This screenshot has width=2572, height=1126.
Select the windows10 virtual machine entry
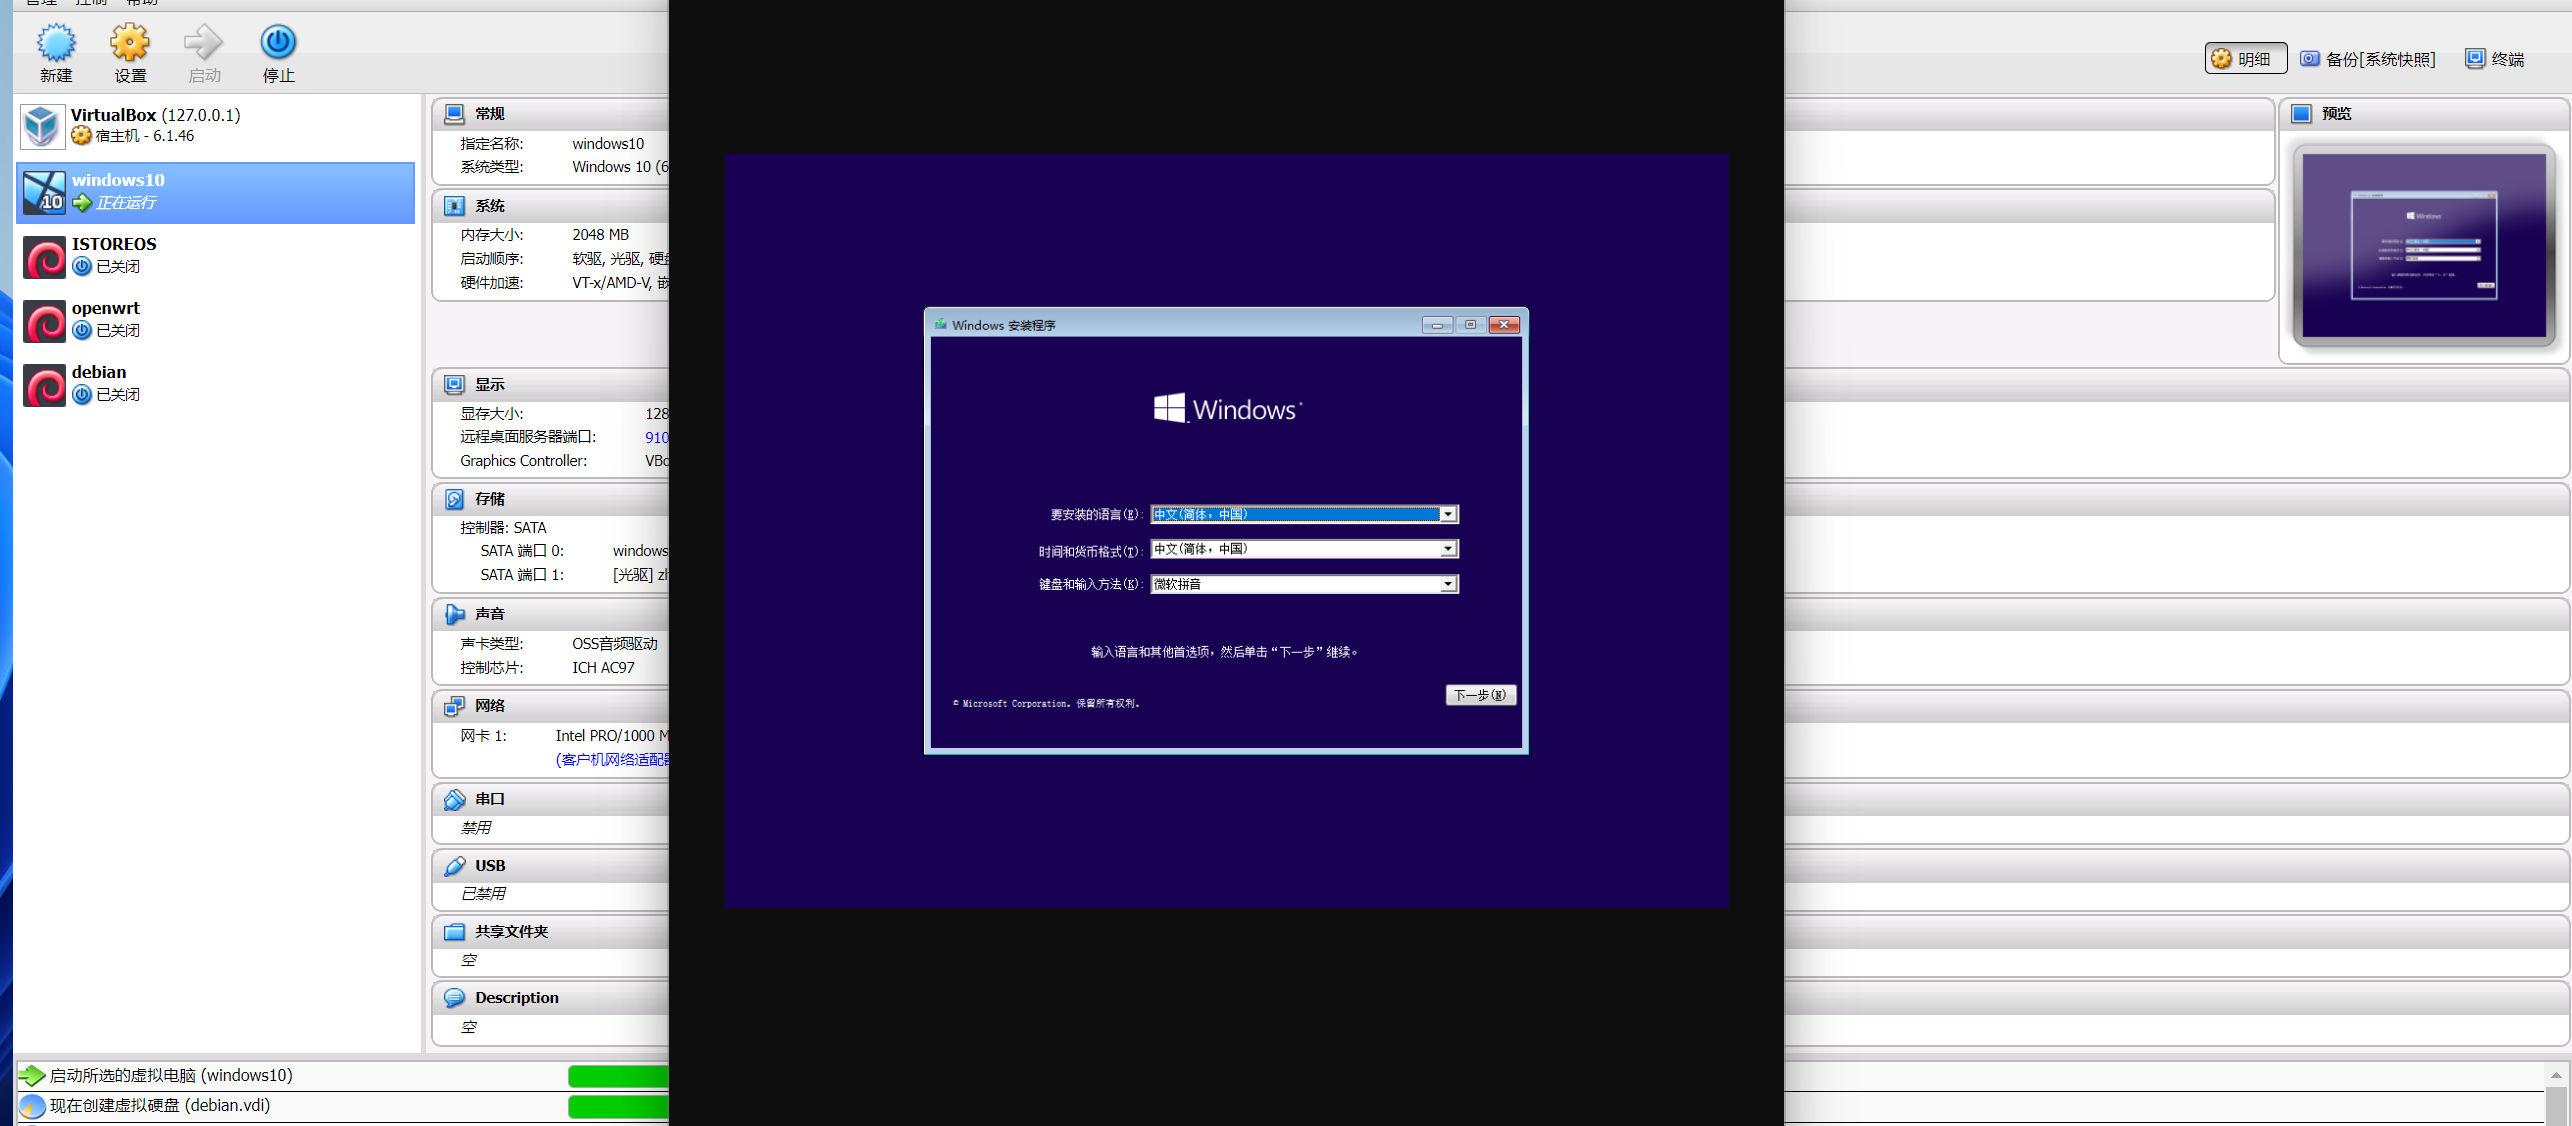[x=216, y=192]
